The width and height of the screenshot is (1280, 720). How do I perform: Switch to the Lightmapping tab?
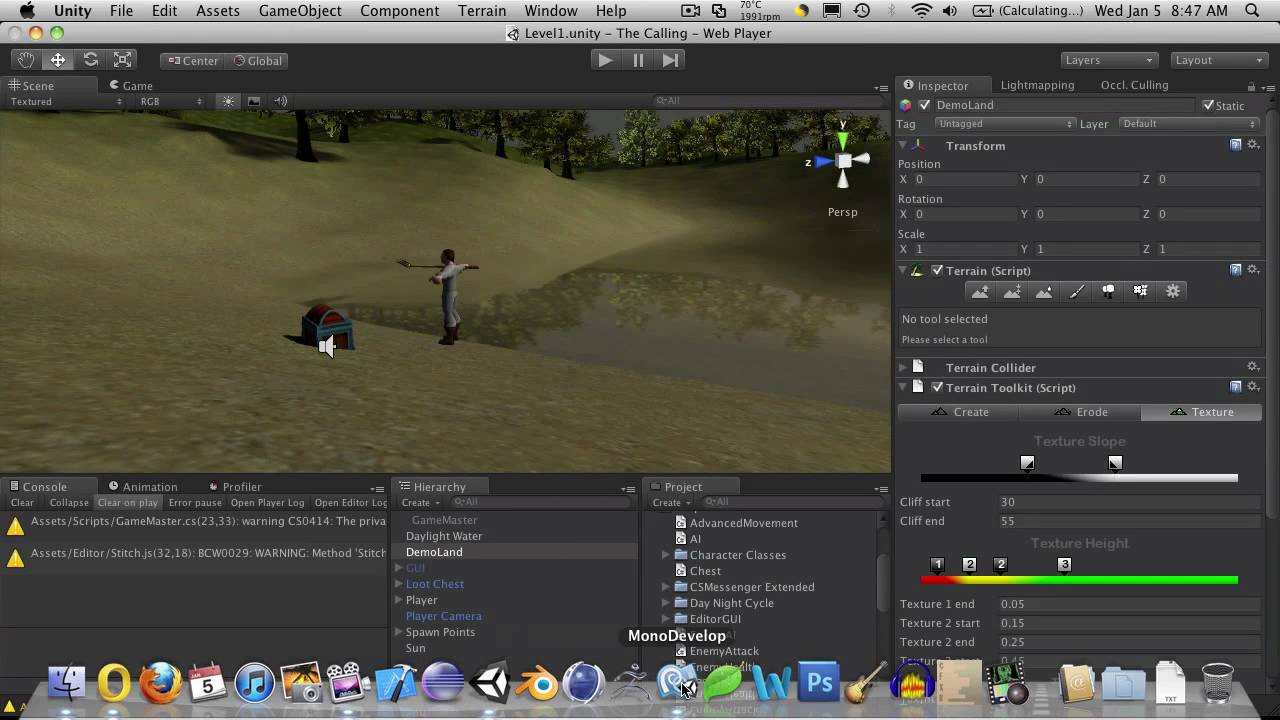click(x=1037, y=85)
